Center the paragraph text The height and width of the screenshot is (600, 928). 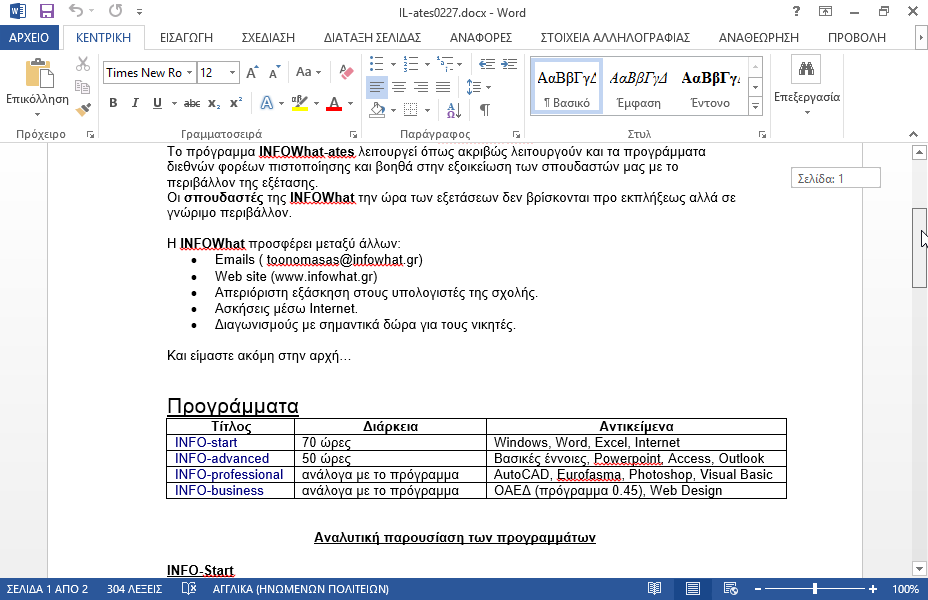[399, 88]
